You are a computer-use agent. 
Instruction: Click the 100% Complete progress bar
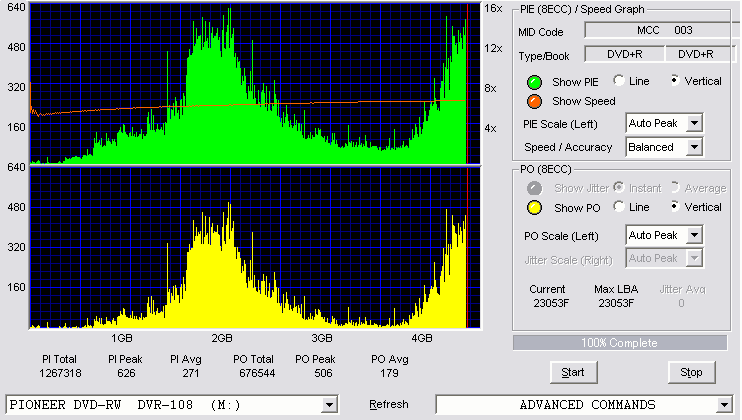pos(620,343)
